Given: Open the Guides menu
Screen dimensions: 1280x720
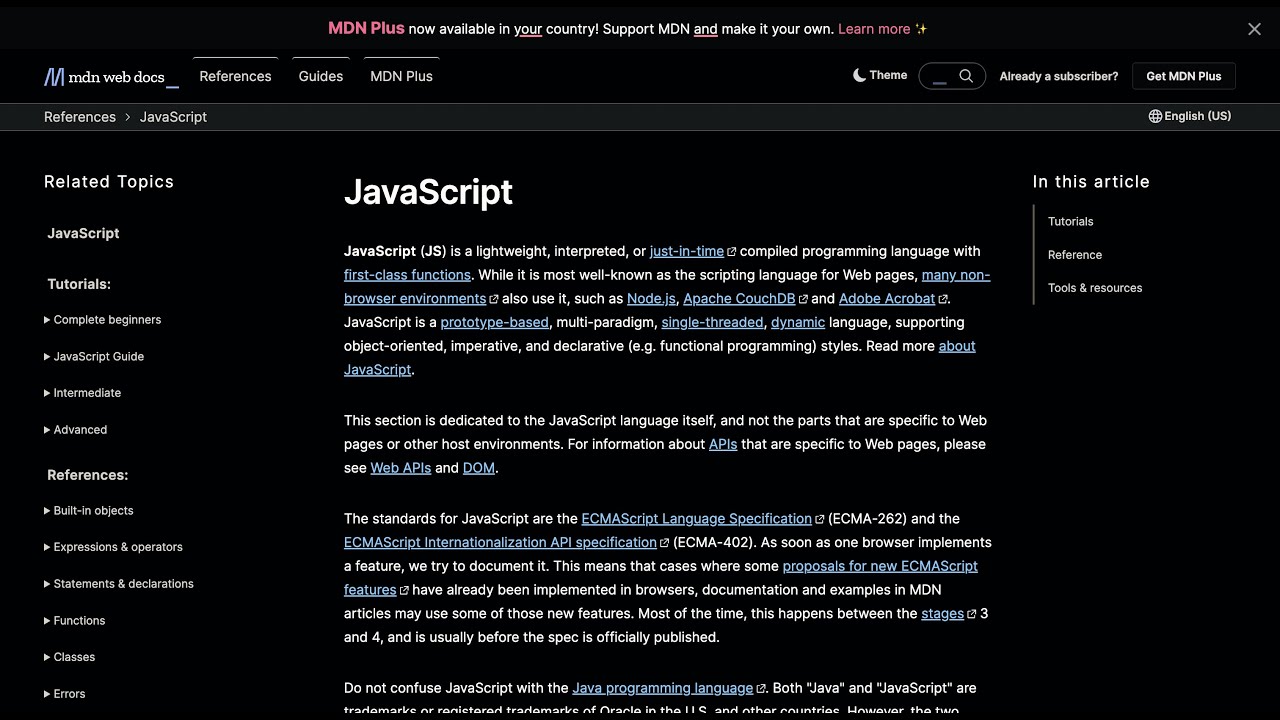Looking at the screenshot, I should click(x=321, y=76).
